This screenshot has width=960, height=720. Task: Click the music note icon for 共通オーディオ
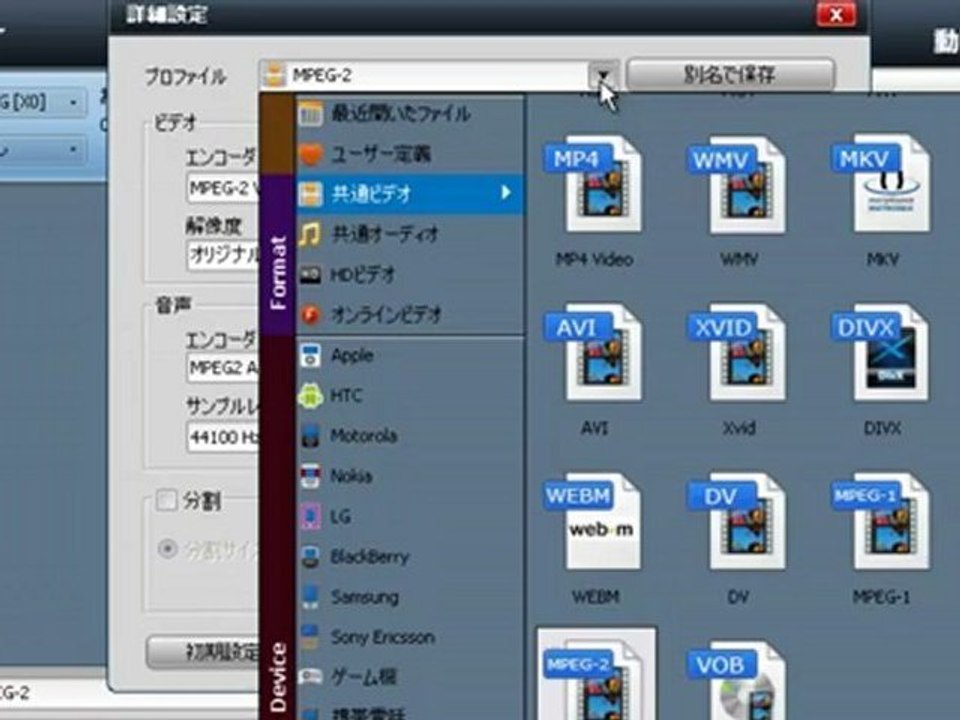tap(310, 234)
